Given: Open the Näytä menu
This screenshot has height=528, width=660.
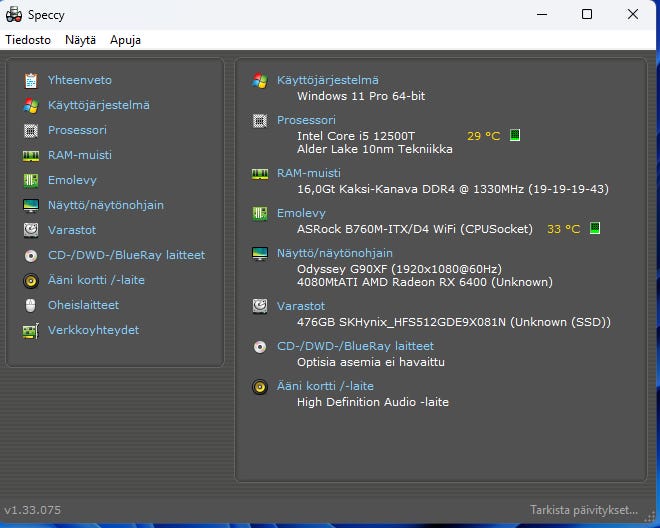Looking at the screenshot, I should 80,40.
